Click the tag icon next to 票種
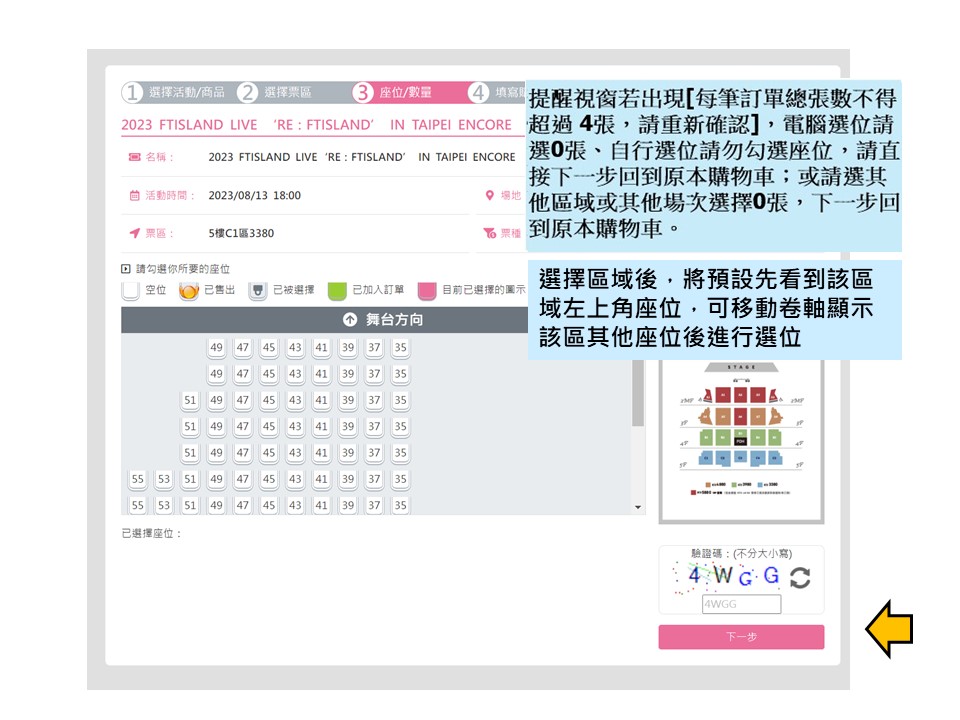Viewport: 960px width, 720px height. coord(489,233)
